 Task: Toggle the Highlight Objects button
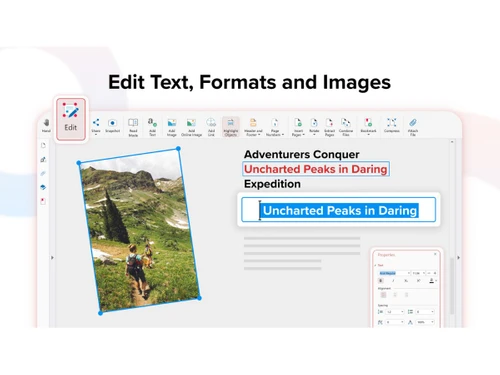point(231,127)
